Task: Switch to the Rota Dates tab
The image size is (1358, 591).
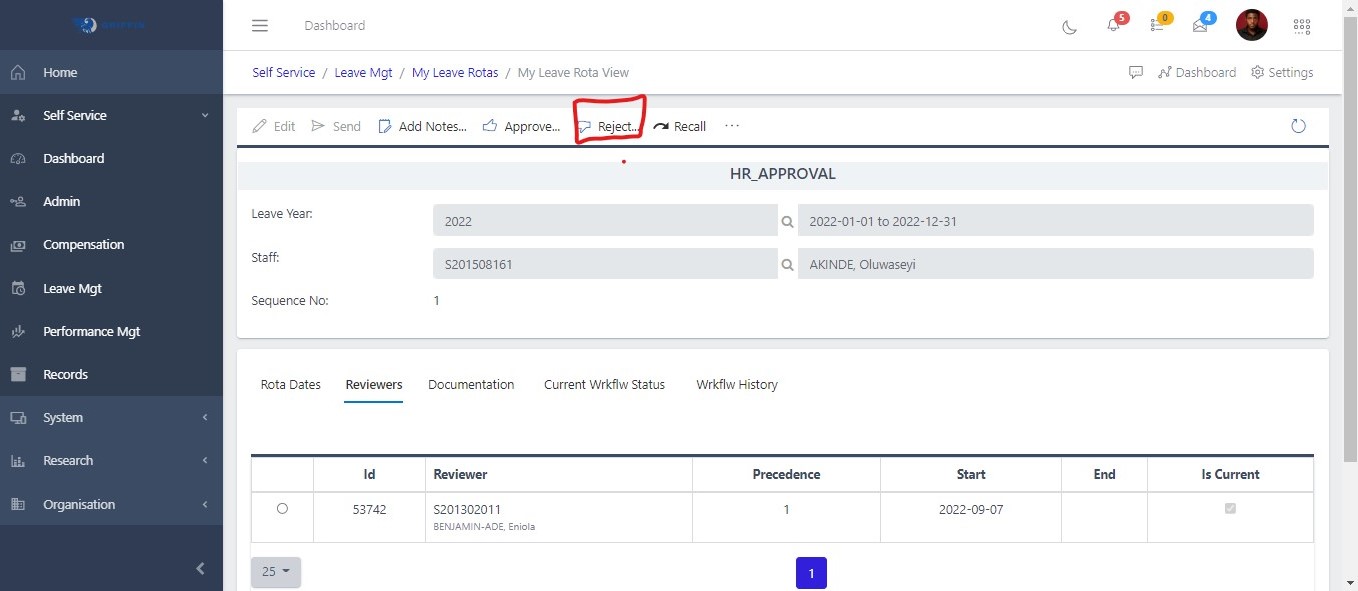Action: [x=291, y=385]
